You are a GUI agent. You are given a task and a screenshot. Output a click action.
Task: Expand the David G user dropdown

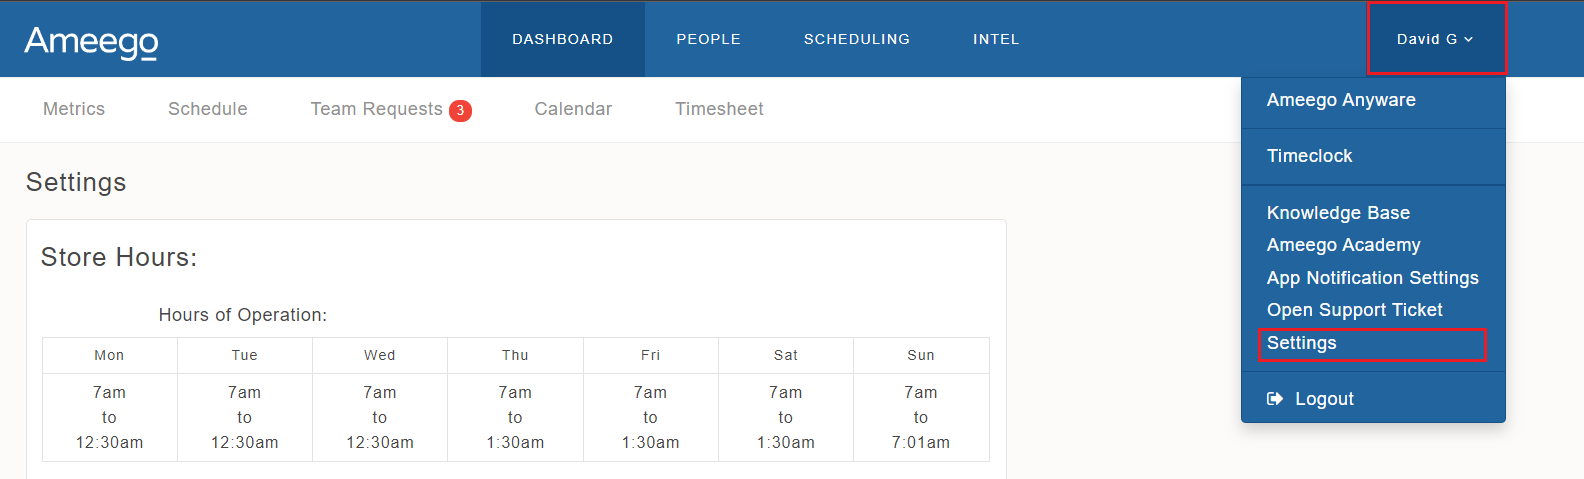1435,39
